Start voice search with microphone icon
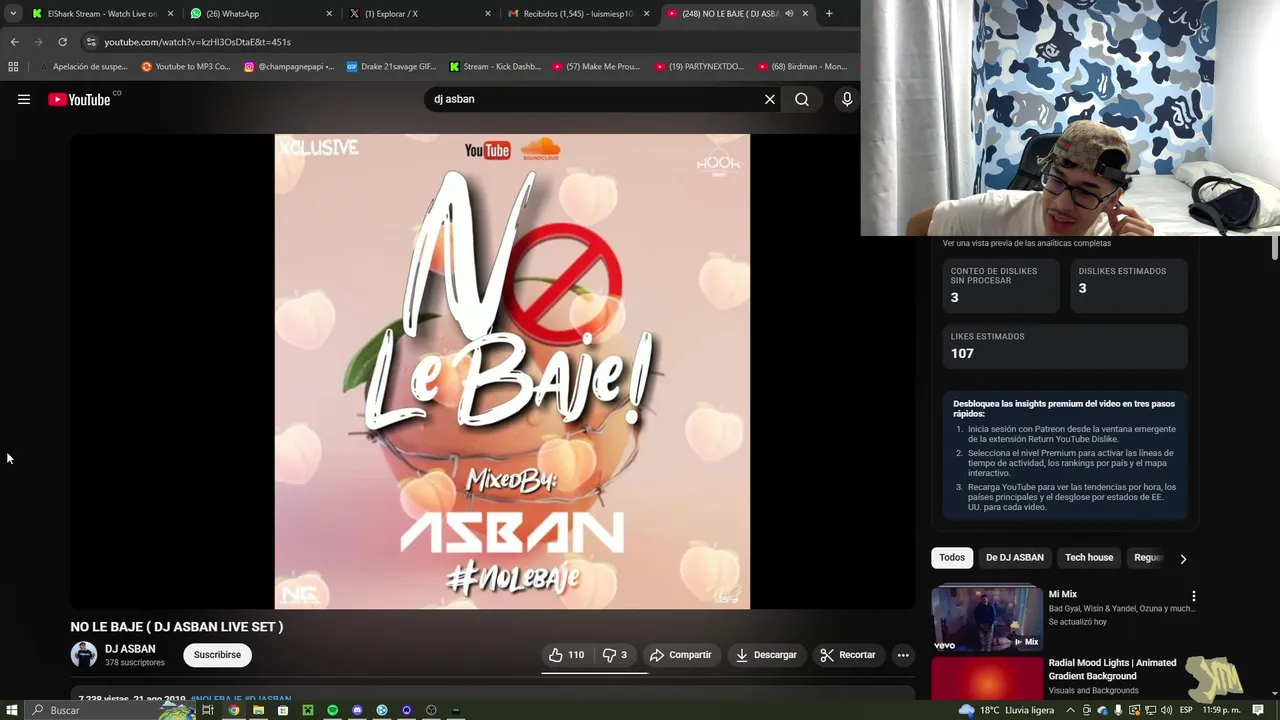Image resolution: width=1280 pixels, height=720 pixels. [847, 99]
